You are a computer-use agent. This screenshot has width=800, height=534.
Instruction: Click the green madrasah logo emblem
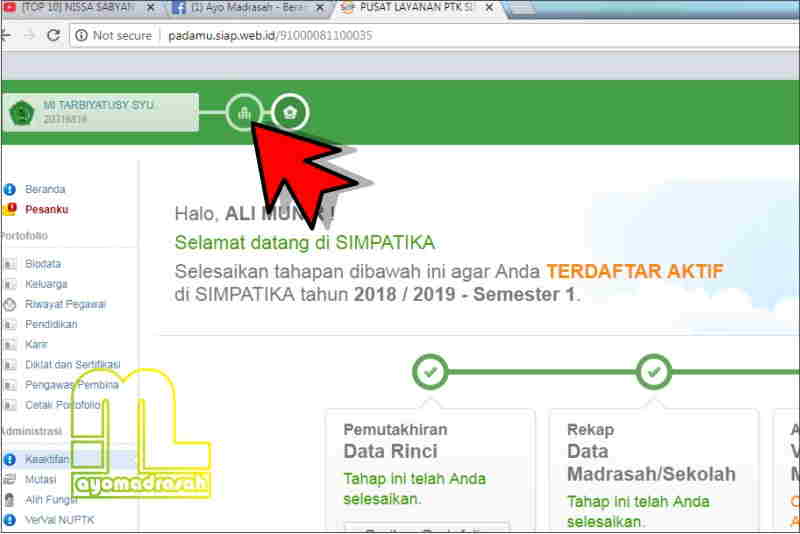click(x=22, y=113)
